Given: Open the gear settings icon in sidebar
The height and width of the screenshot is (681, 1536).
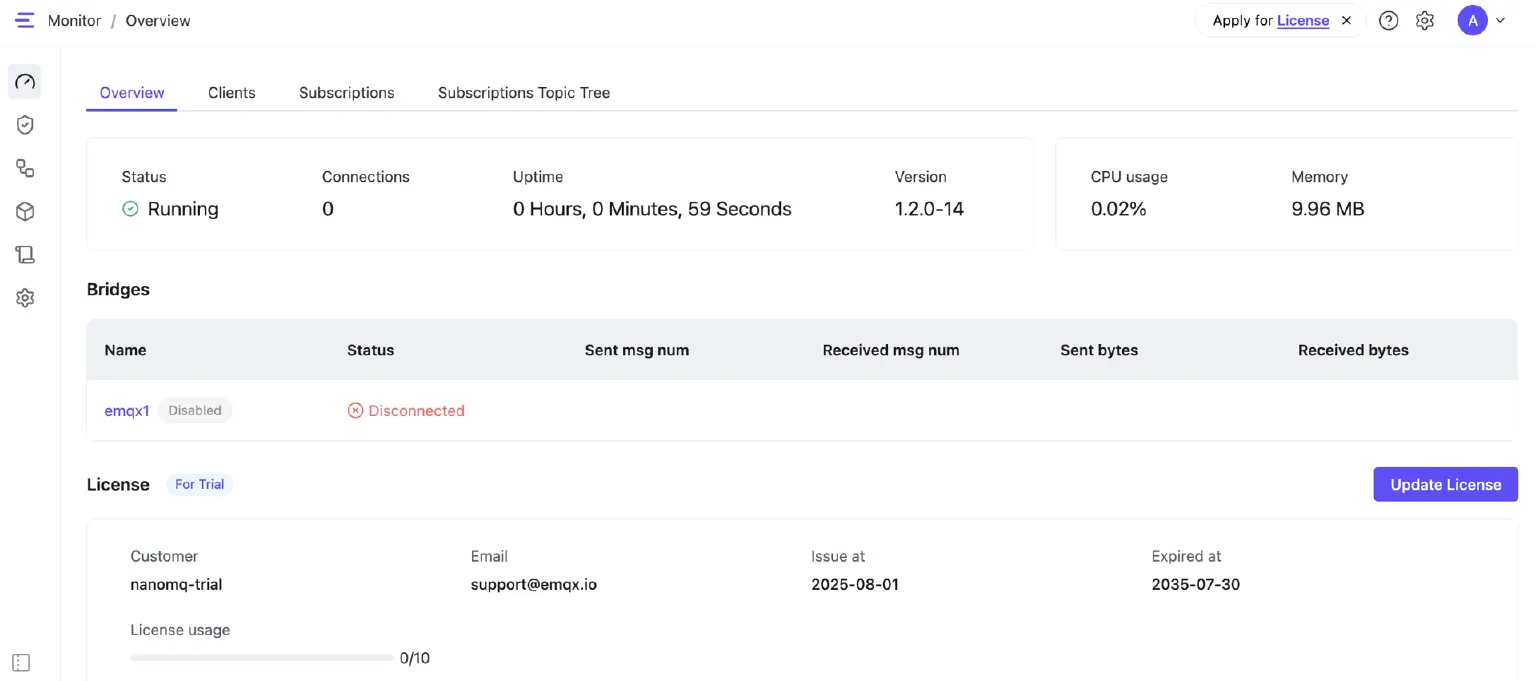Looking at the screenshot, I should coord(25,298).
